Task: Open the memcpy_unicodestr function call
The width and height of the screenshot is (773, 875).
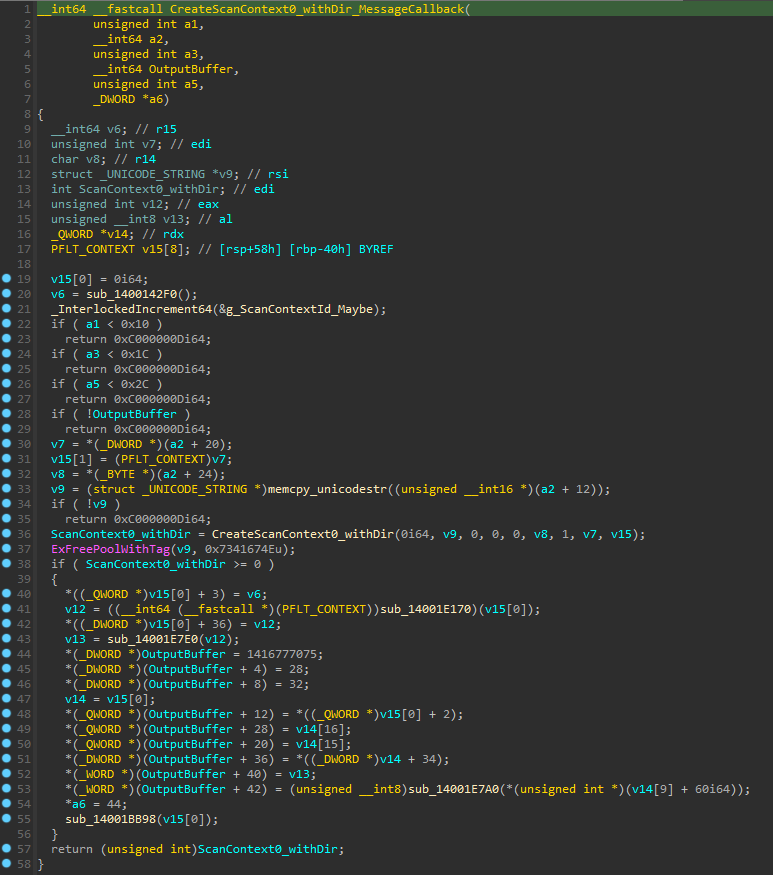Action: 327,489
